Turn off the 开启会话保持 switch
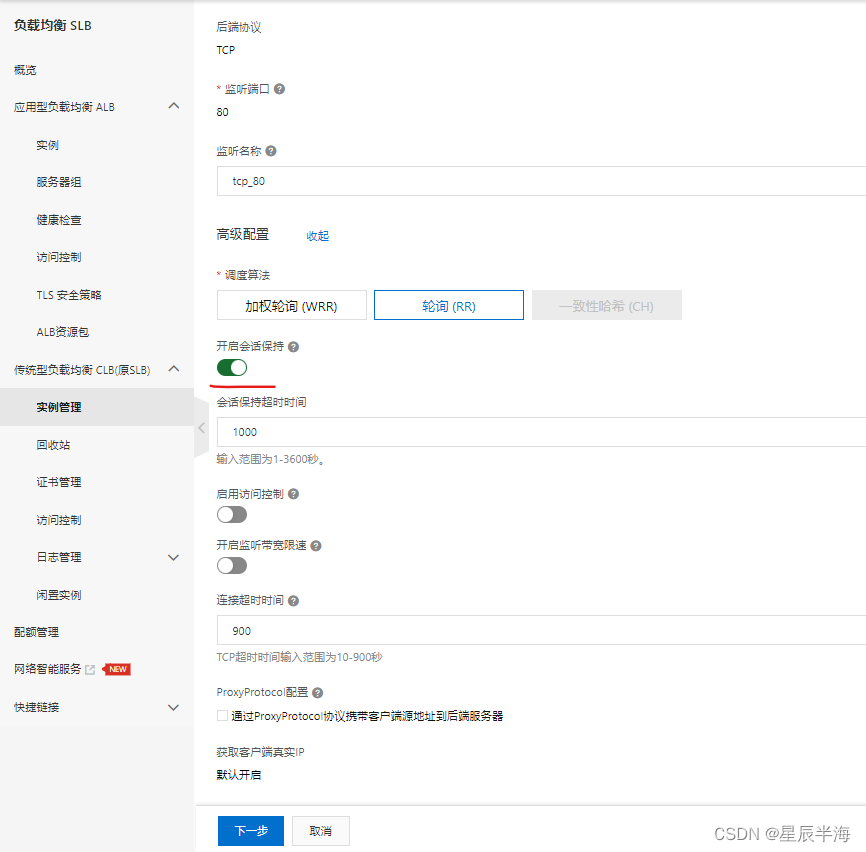The width and height of the screenshot is (866, 852). pos(232,368)
